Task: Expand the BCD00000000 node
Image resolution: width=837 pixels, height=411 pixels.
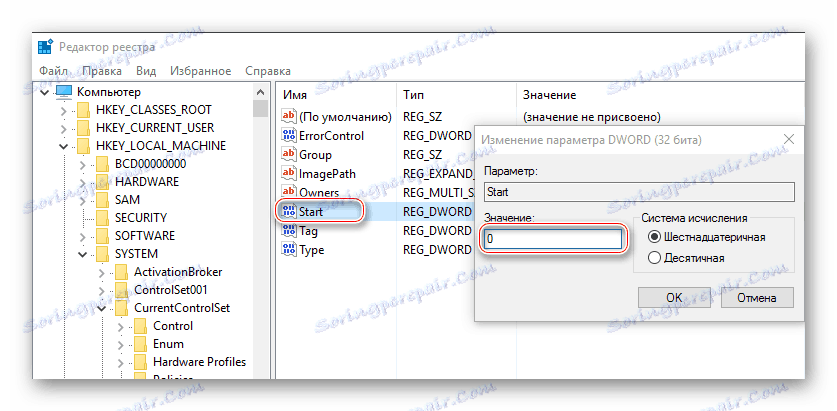Action: coord(83,165)
